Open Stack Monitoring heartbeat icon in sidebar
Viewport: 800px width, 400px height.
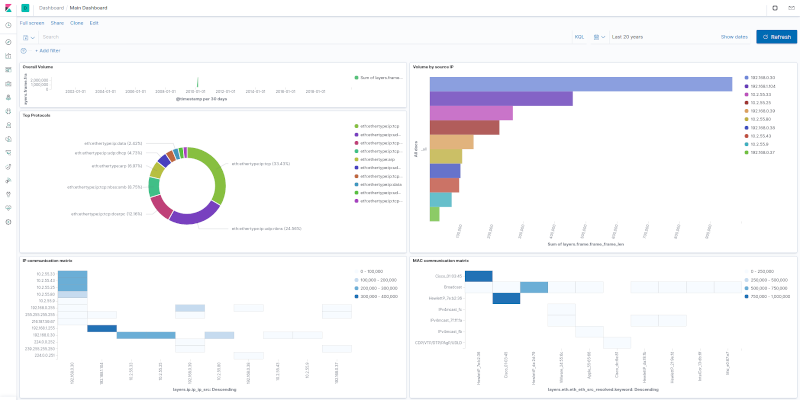[x=8, y=208]
